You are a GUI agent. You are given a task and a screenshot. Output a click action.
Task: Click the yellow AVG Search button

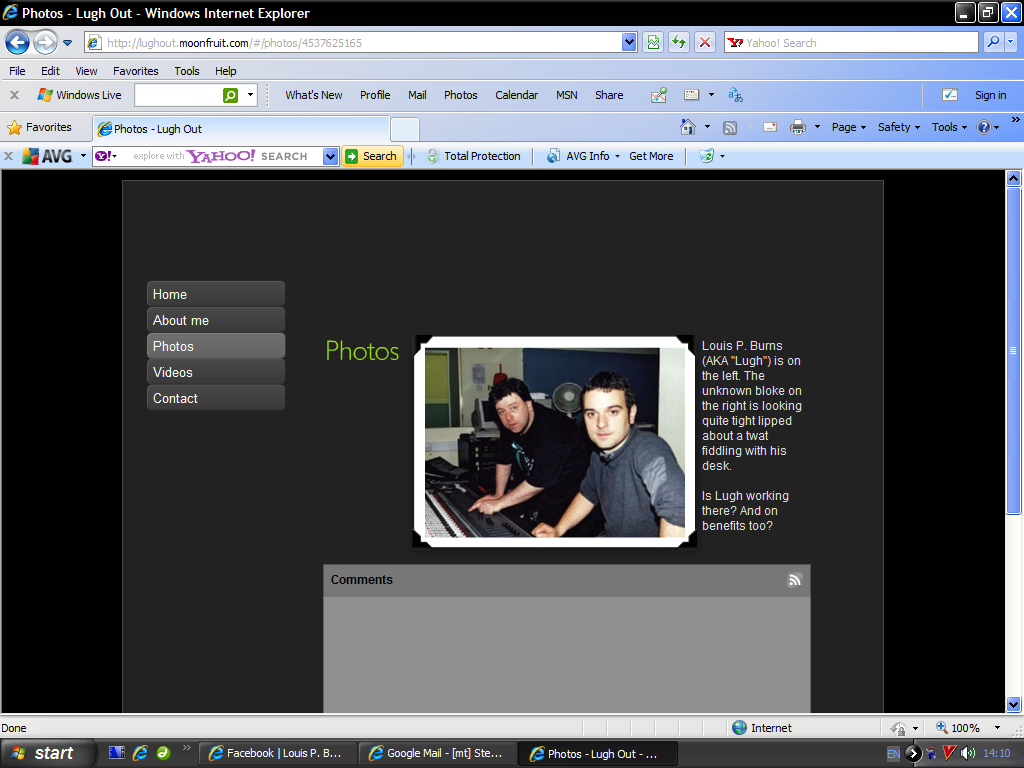point(371,156)
